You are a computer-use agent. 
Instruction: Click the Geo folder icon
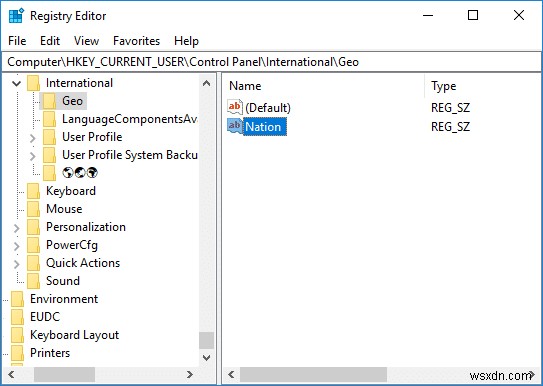tap(49, 101)
